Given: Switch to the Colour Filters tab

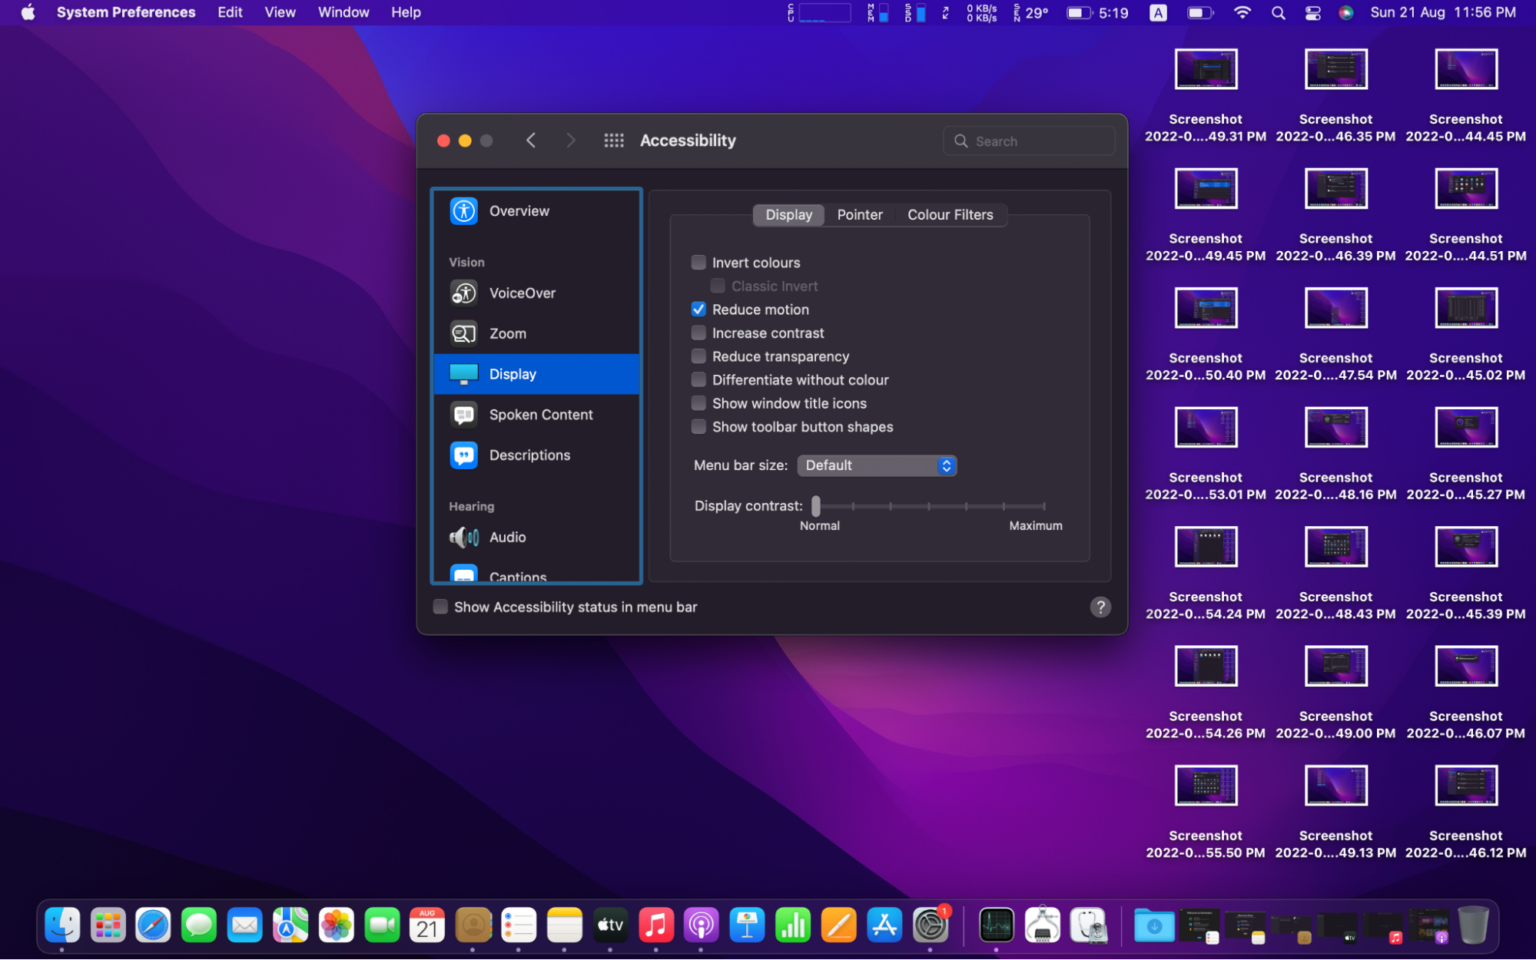Looking at the screenshot, I should coord(950,214).
